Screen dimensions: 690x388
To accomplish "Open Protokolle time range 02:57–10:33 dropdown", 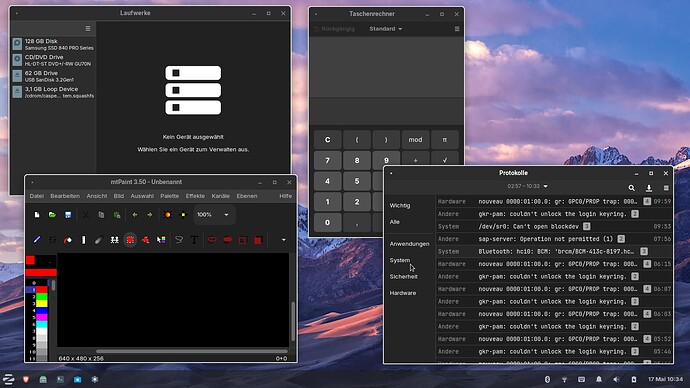I will (527, 186).
